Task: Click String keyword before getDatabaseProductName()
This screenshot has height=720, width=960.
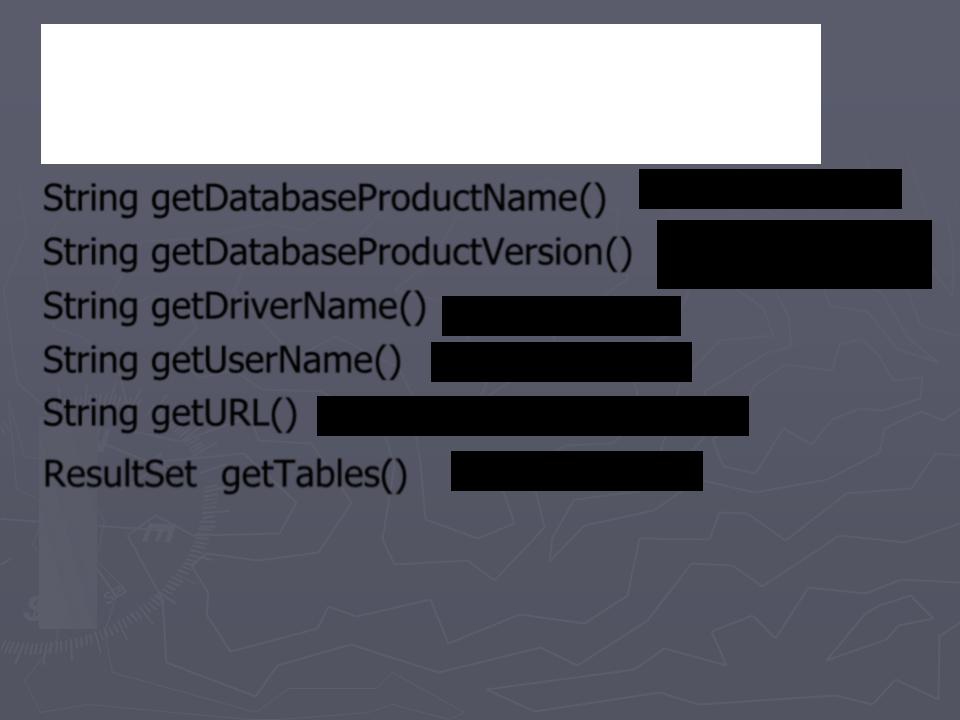Action: [91, 200]
